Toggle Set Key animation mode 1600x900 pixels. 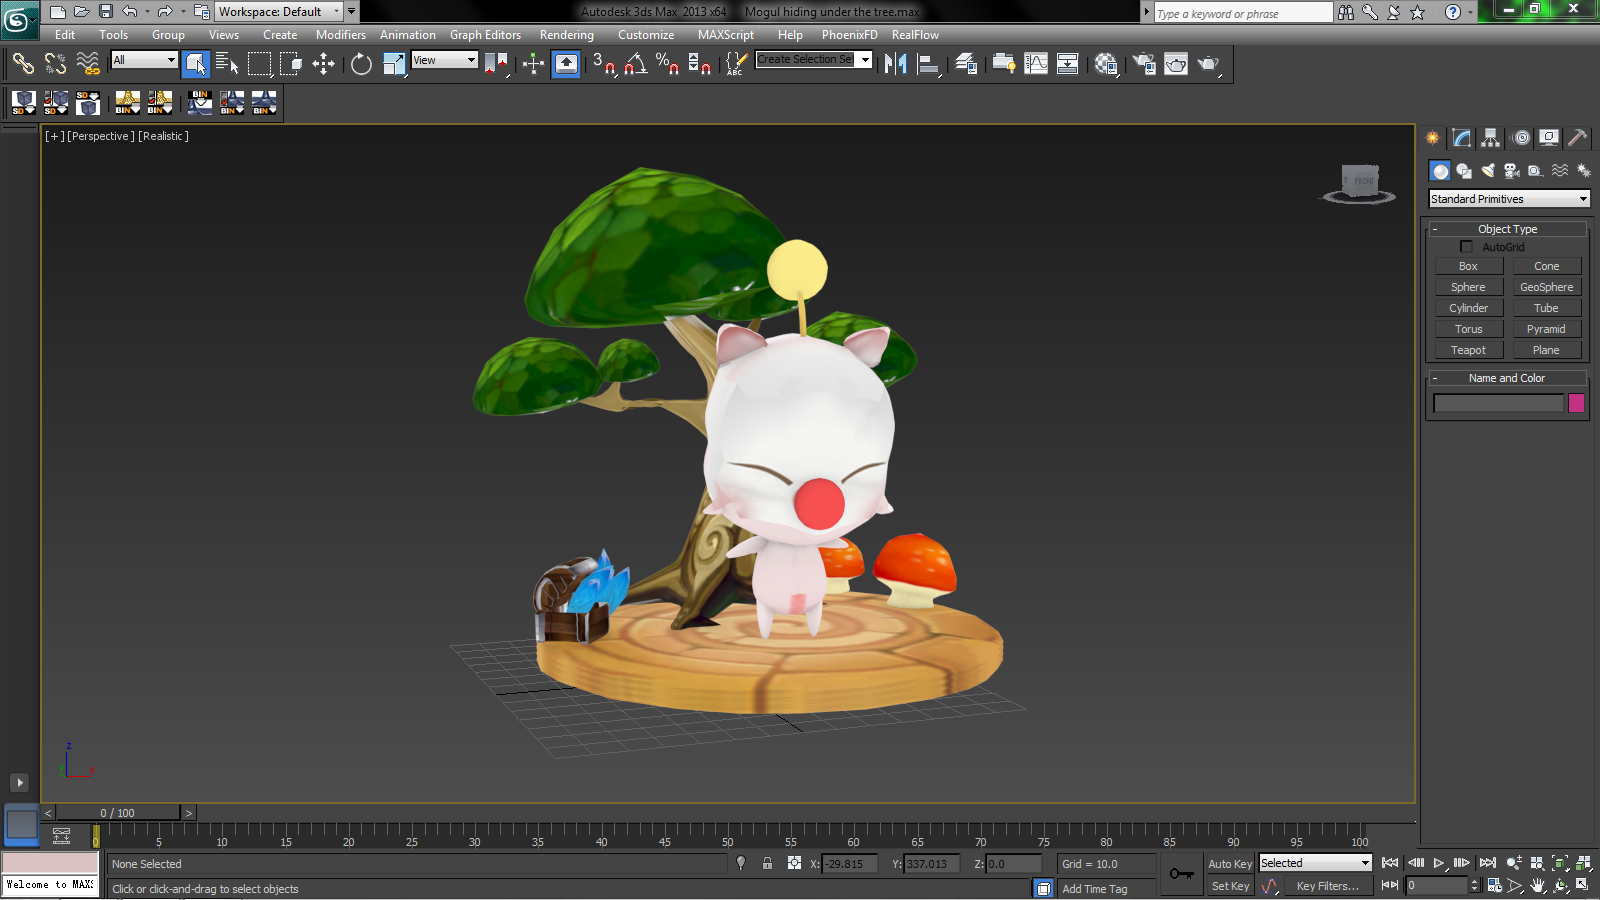pyautogui.click(x=1230, y=886)
